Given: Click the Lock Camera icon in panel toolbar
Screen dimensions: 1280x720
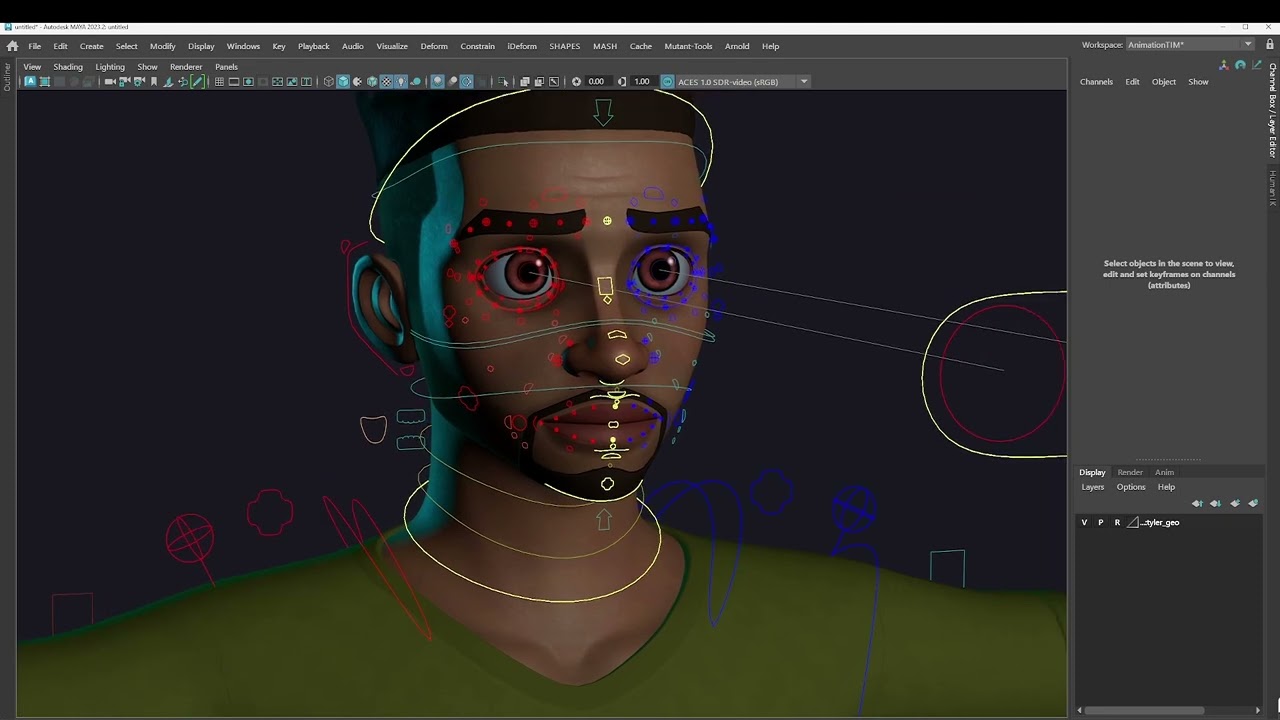Looking at the screenshot, I should [x=124, y=81].
